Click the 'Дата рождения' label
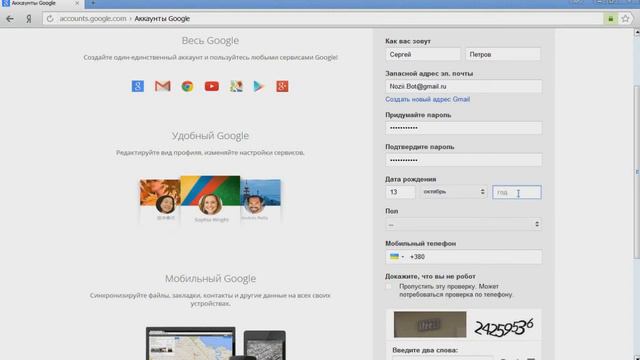This screenshot has height=360, width=640. pos(411,179)
